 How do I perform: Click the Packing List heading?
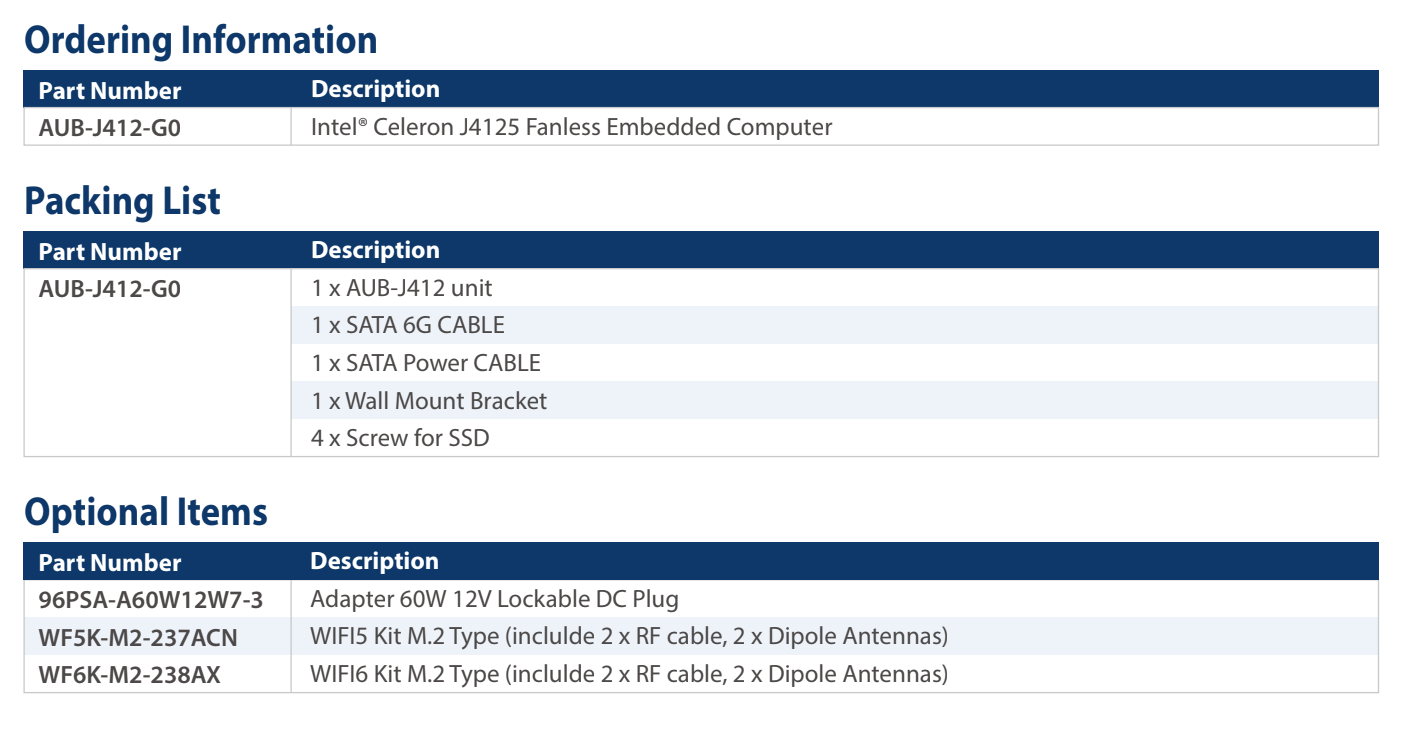[122, 201]
